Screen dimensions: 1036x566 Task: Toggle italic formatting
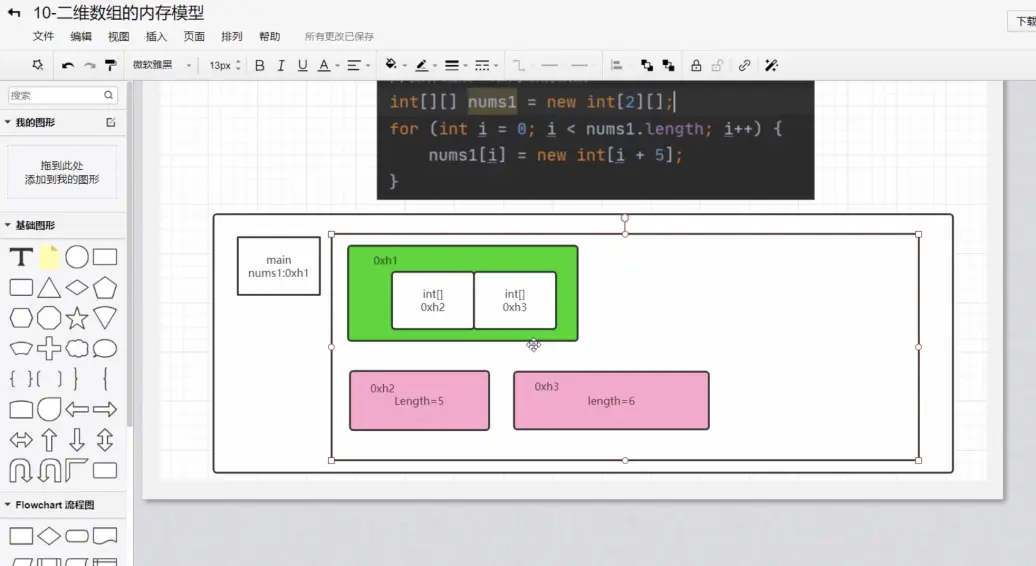click(281, 65)
